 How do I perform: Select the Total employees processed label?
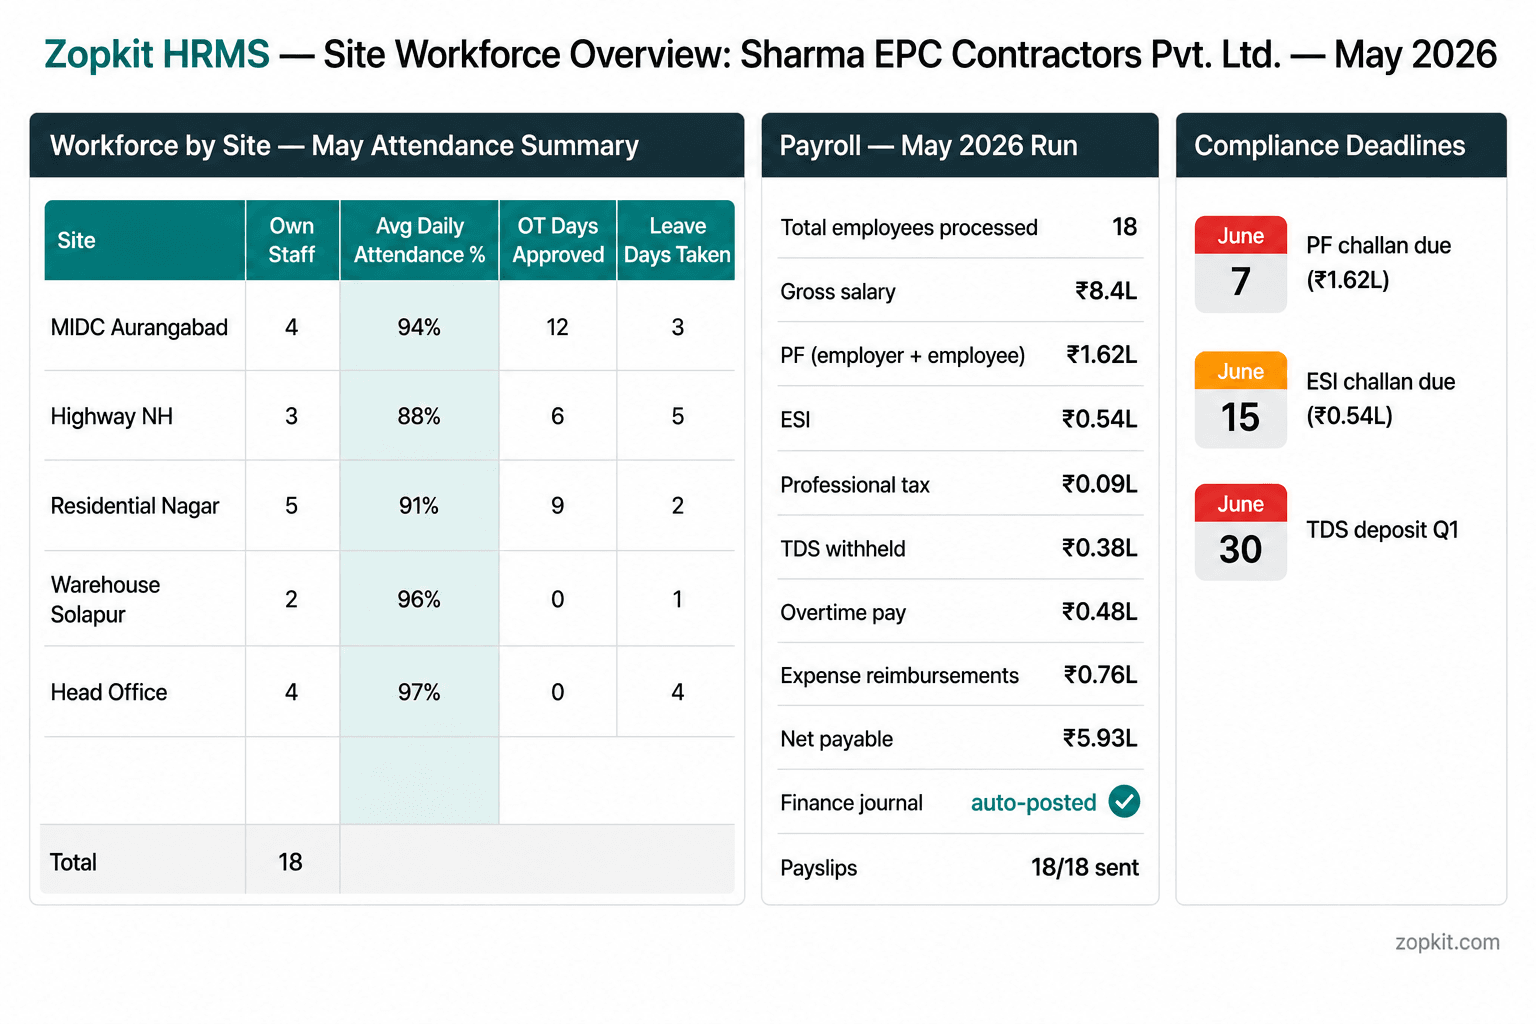click(909, 228)
